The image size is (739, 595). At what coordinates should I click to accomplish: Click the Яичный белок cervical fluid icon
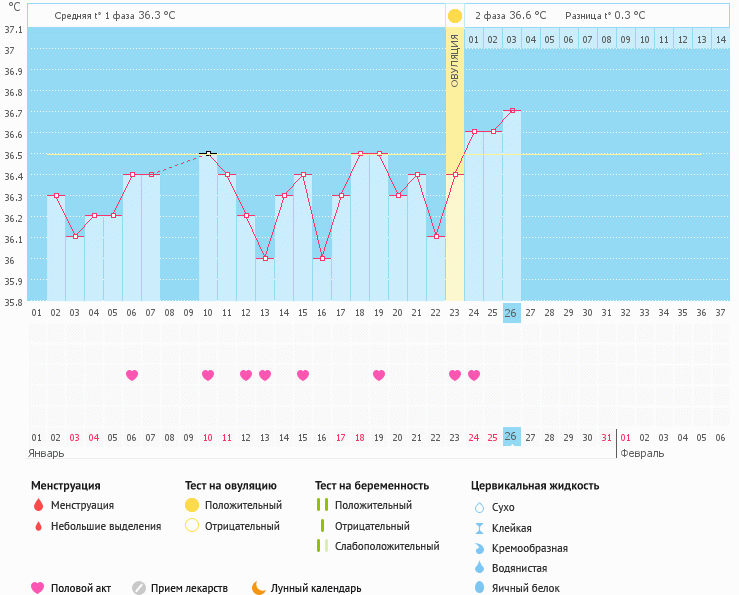(x=479, y=588)
